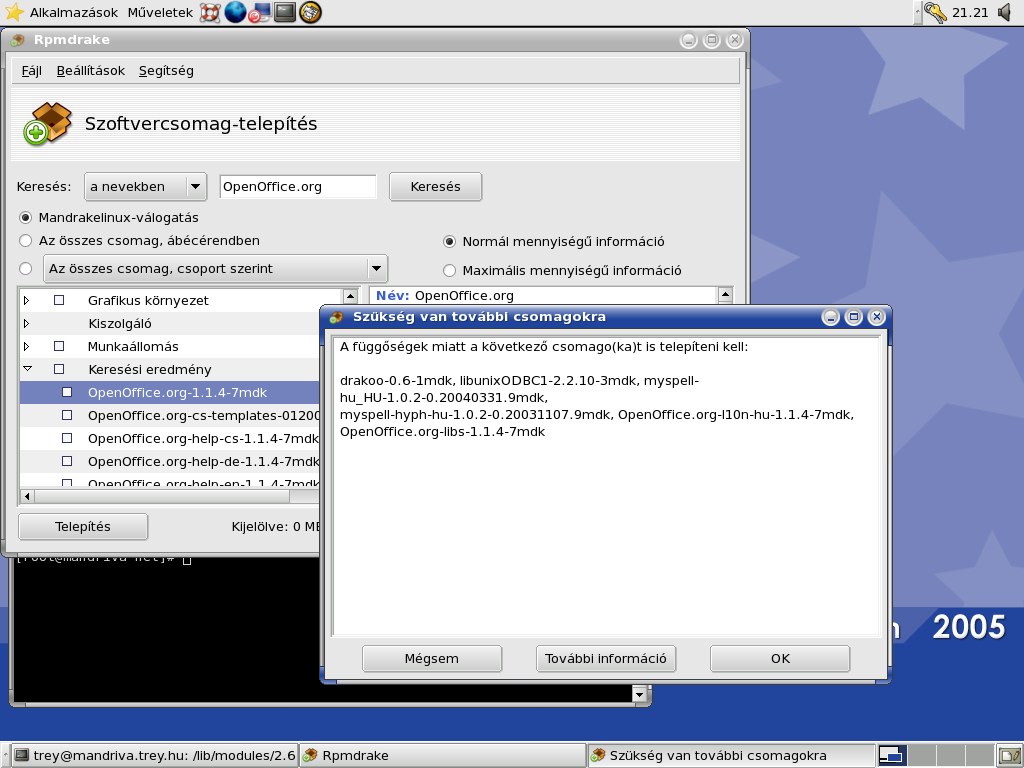
Task: Switch to terminal window trey@mandriva.trey.hu in taskbar
Action: (155, 756)
